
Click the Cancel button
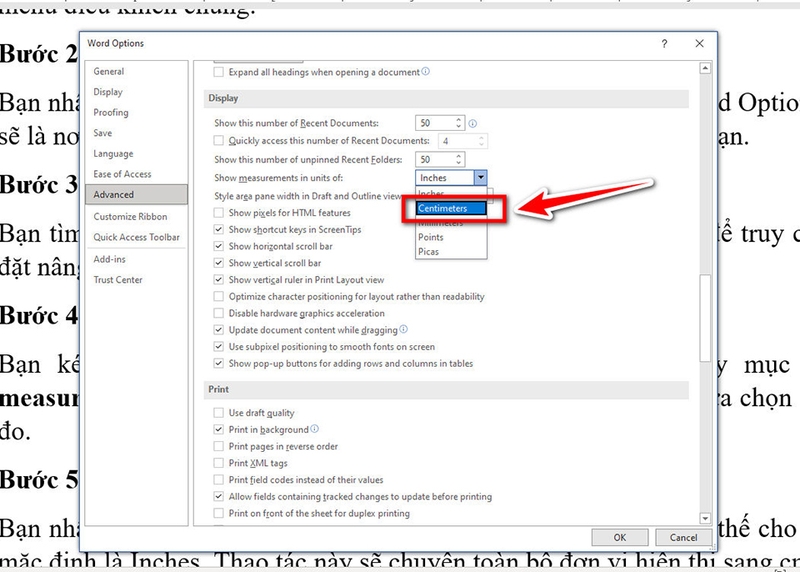coord(684,537)
